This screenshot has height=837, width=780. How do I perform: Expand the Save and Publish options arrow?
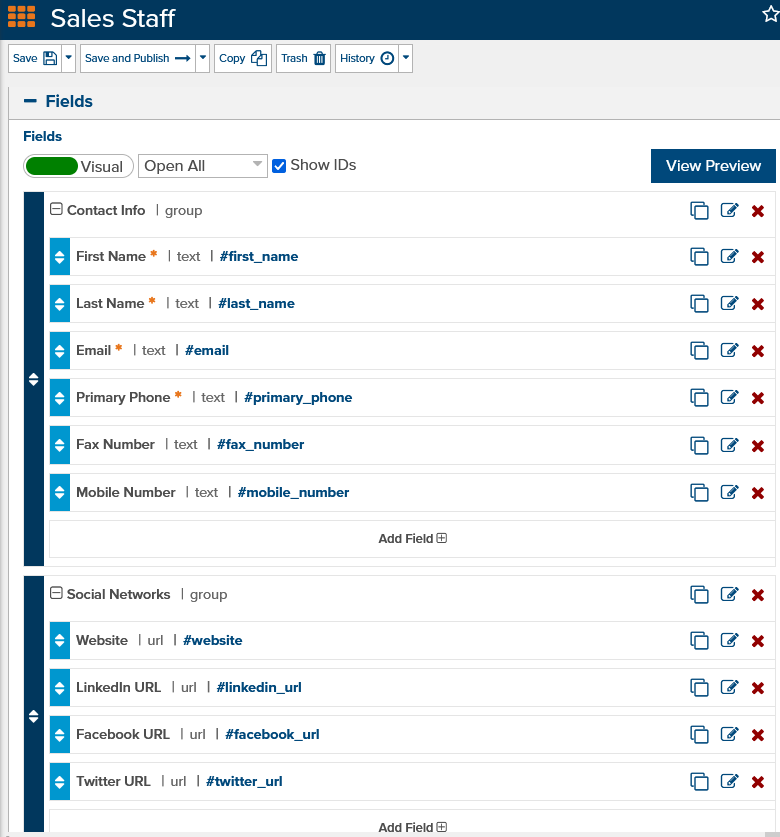coord(202,58)
